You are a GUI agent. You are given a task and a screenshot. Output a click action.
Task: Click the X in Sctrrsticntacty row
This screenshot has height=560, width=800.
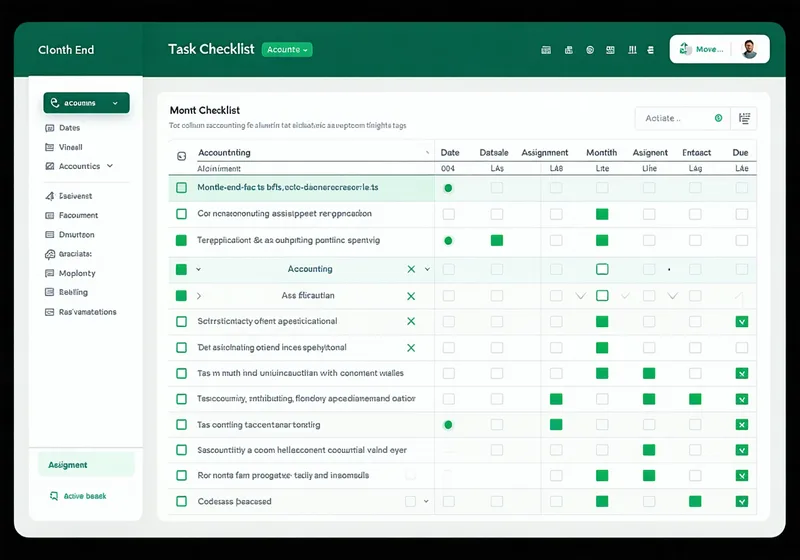pyautogui.click(x=411, y=321)
